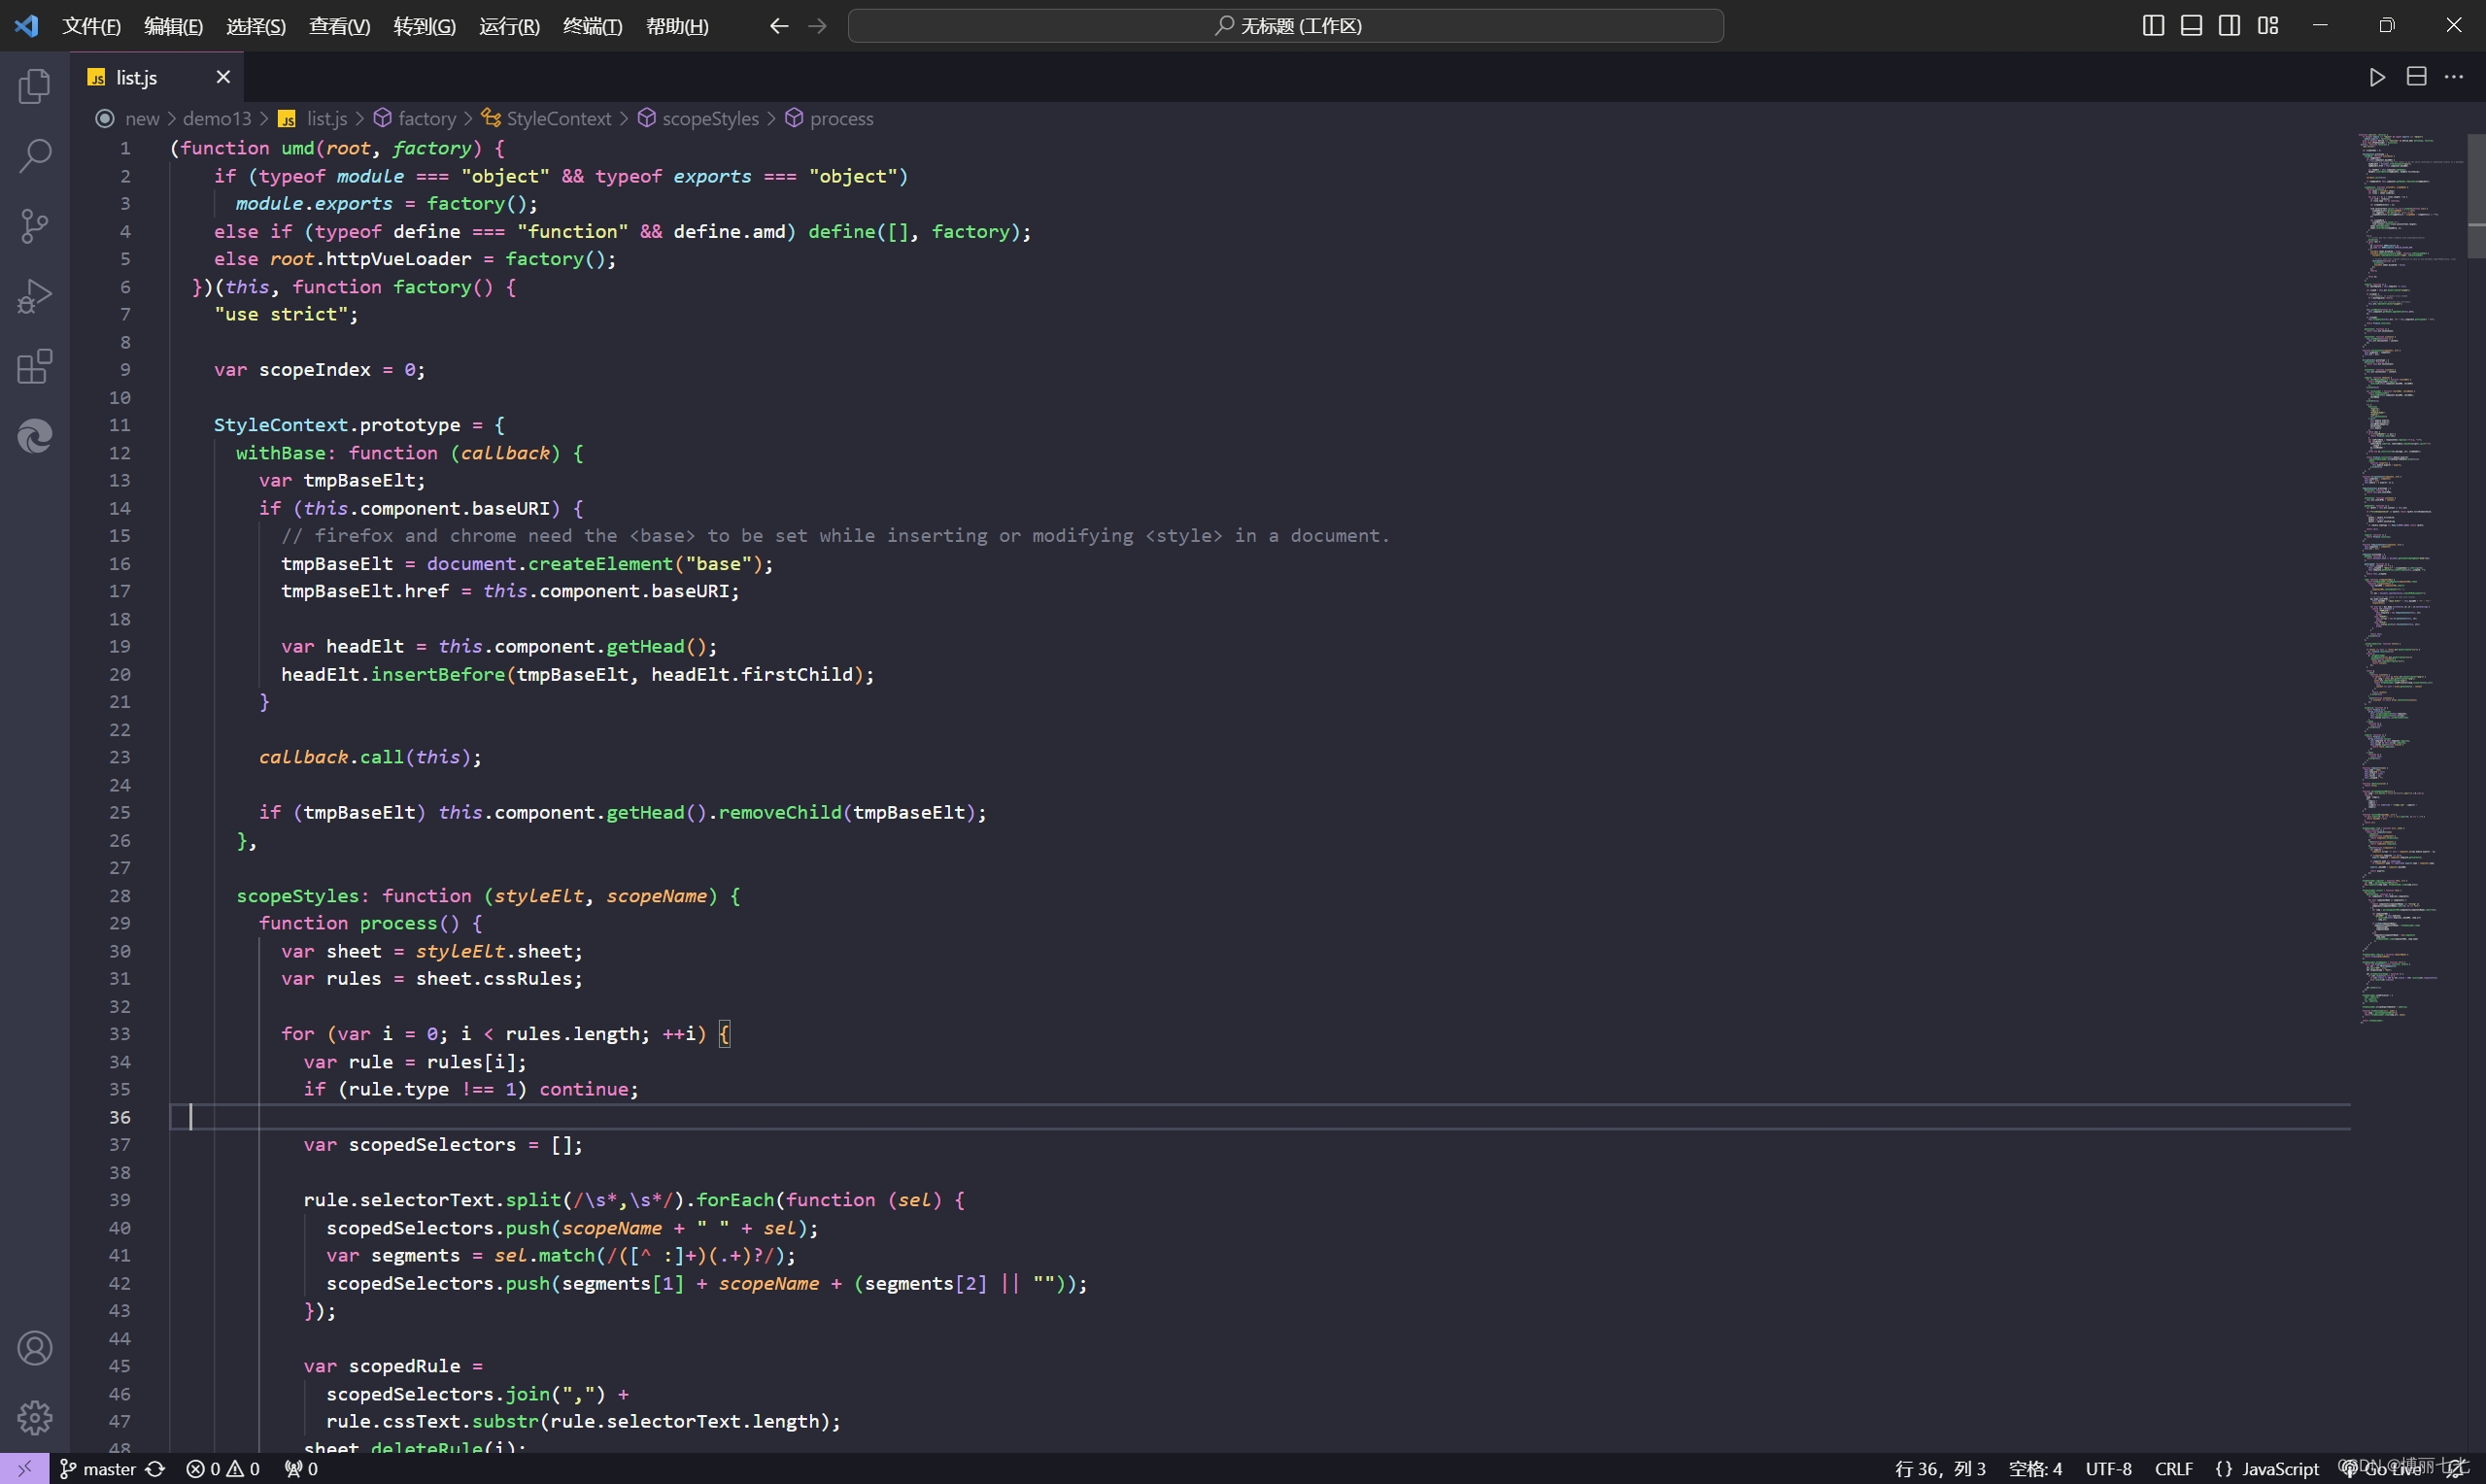Open the Manage gear icon
2486x1484 pixels.
(x=35, y=1417)
